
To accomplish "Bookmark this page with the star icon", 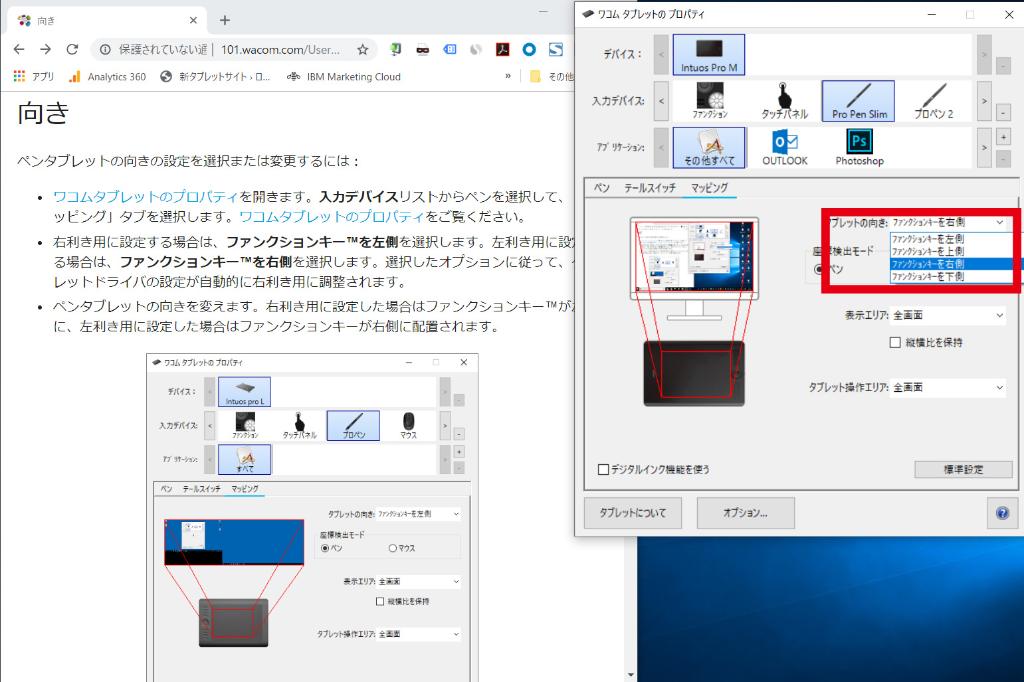I will [362, 49].
